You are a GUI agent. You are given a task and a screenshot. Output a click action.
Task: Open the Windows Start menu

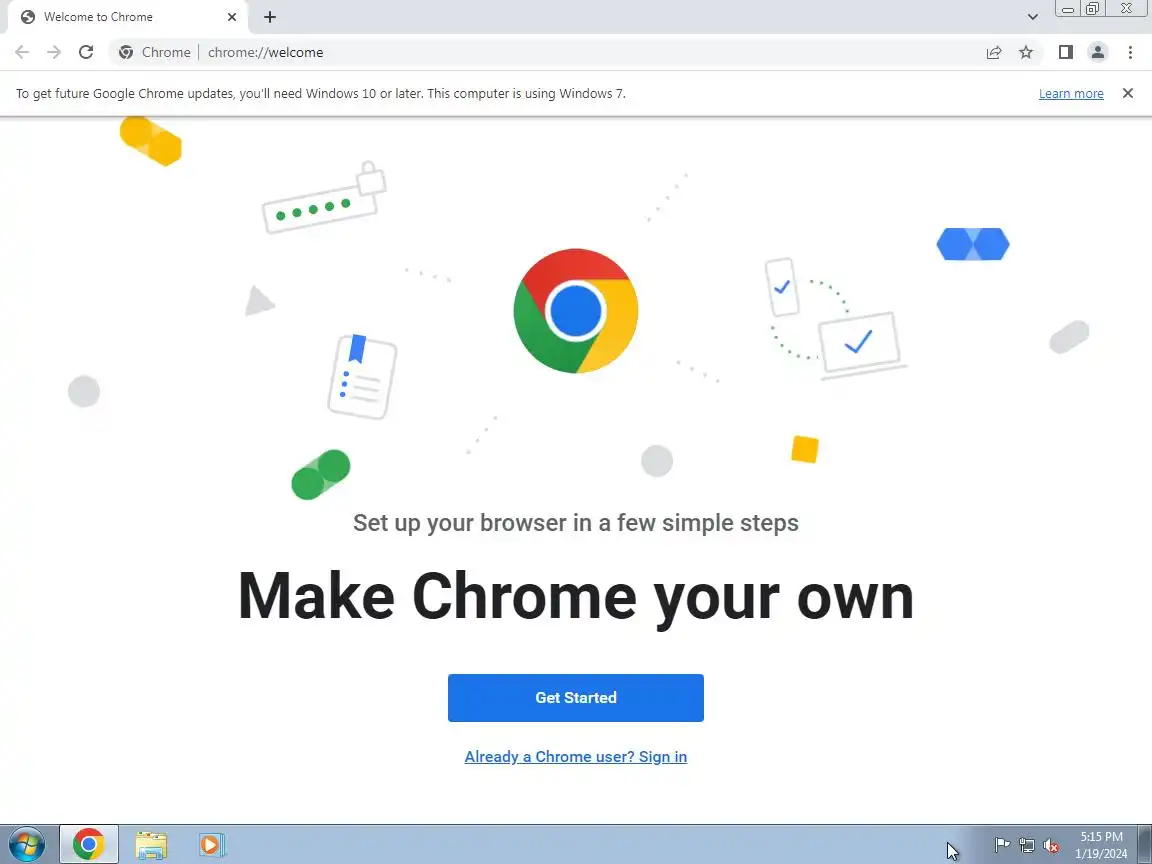(26, 845)
